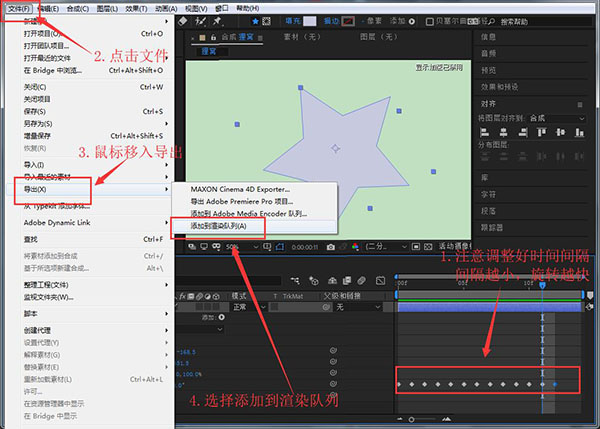Expand the 另存为(S) submenu
This screenshot has width=600, height=429.
point(166,124)
